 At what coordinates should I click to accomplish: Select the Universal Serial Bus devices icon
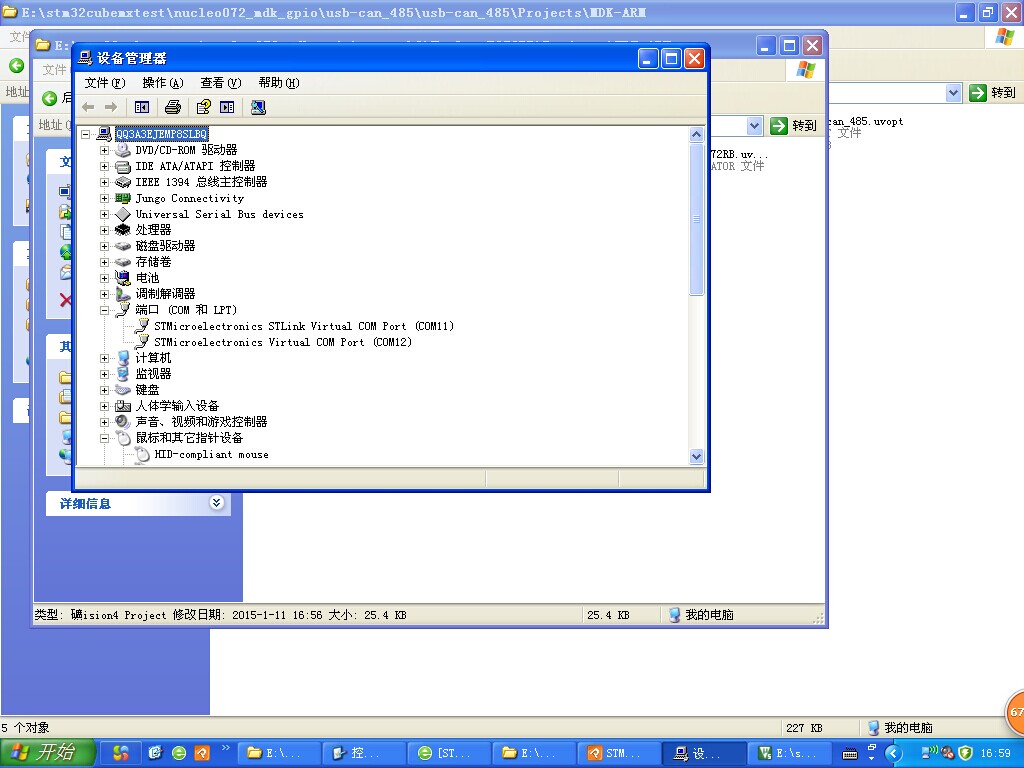click(123, 214)
